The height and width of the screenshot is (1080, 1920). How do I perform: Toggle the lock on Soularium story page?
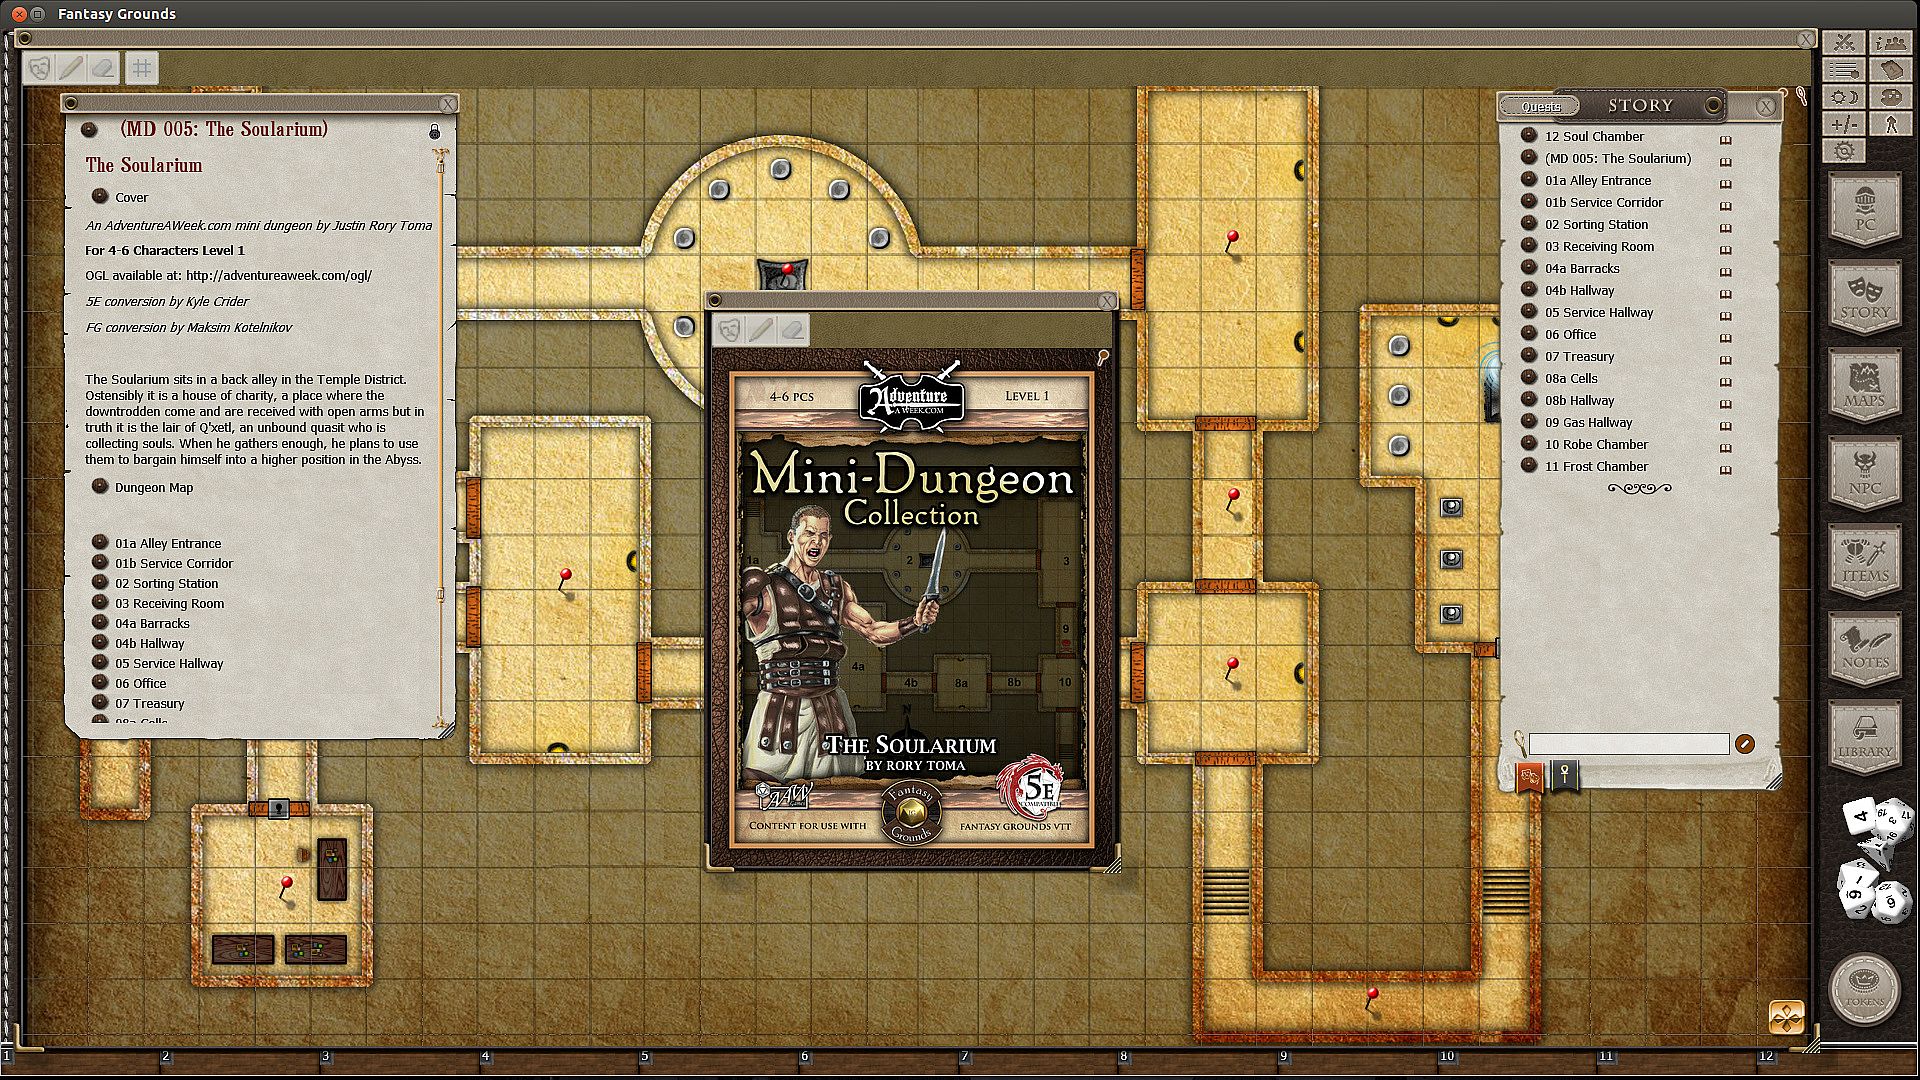pos(434,131)
